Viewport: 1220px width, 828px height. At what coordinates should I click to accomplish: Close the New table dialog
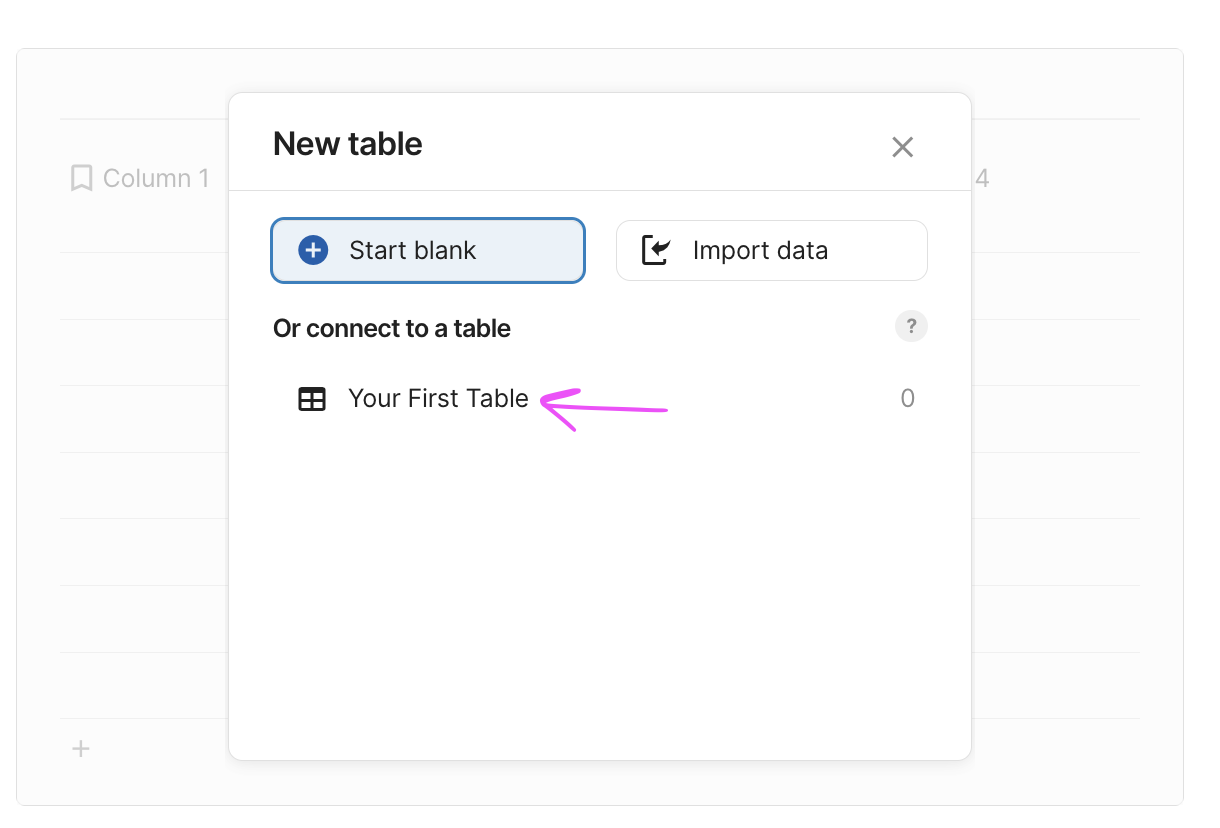[x=902, y=147]
